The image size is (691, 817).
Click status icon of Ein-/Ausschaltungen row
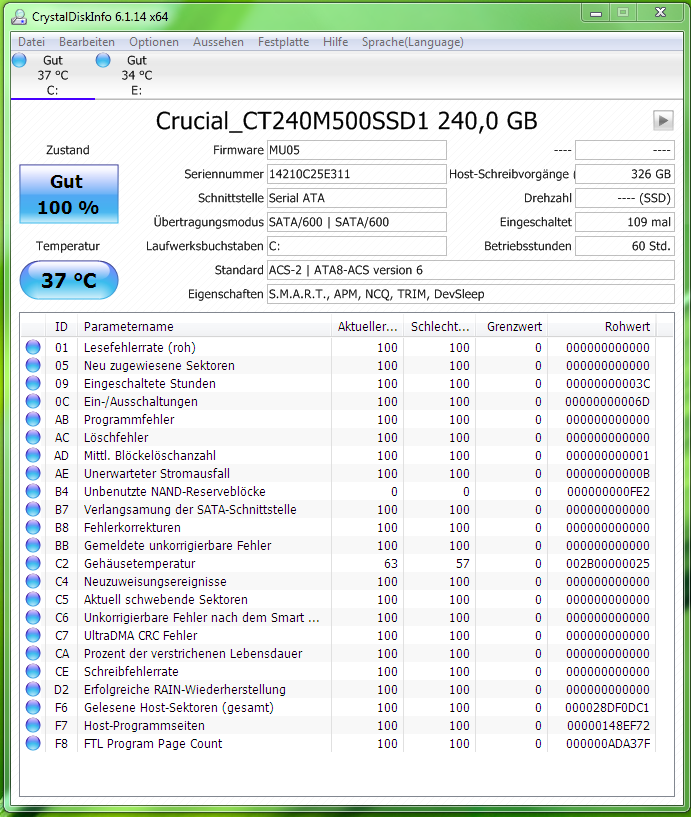(33, 401)
